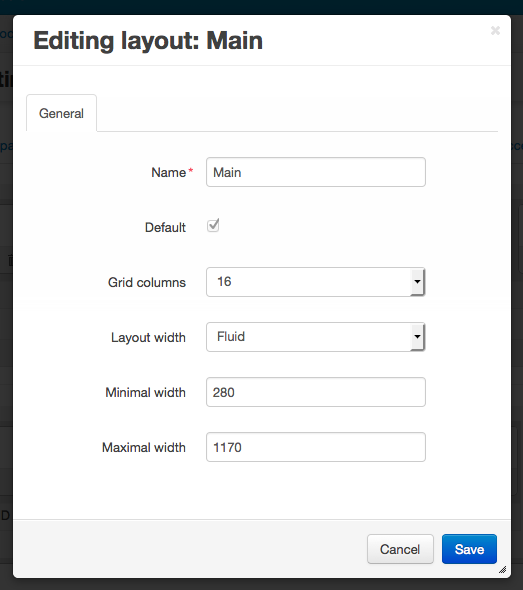Click the Cancel button
Image resolution: width=523 pixels, height=590 pixels.
(x=400, y=549)
